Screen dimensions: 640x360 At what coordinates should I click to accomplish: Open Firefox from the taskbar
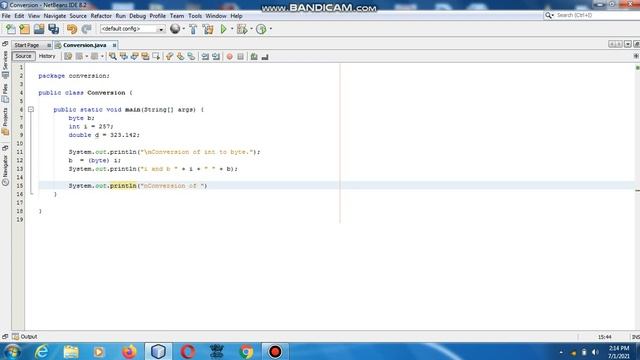click(x=129, y=351)
